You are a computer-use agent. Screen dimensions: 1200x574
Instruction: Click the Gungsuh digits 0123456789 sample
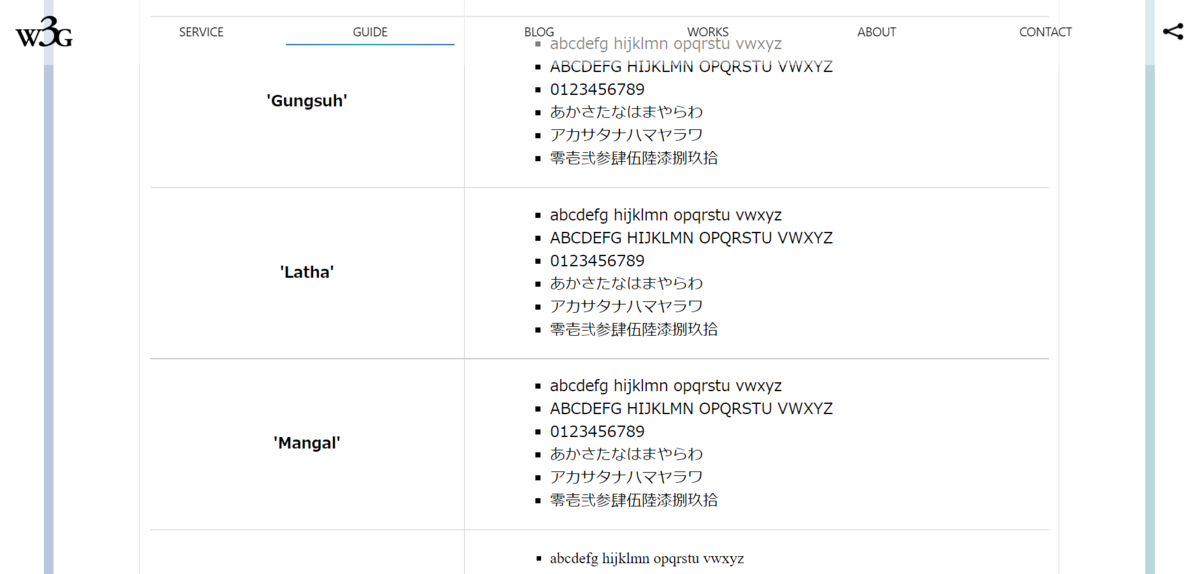tap(597, 90)
